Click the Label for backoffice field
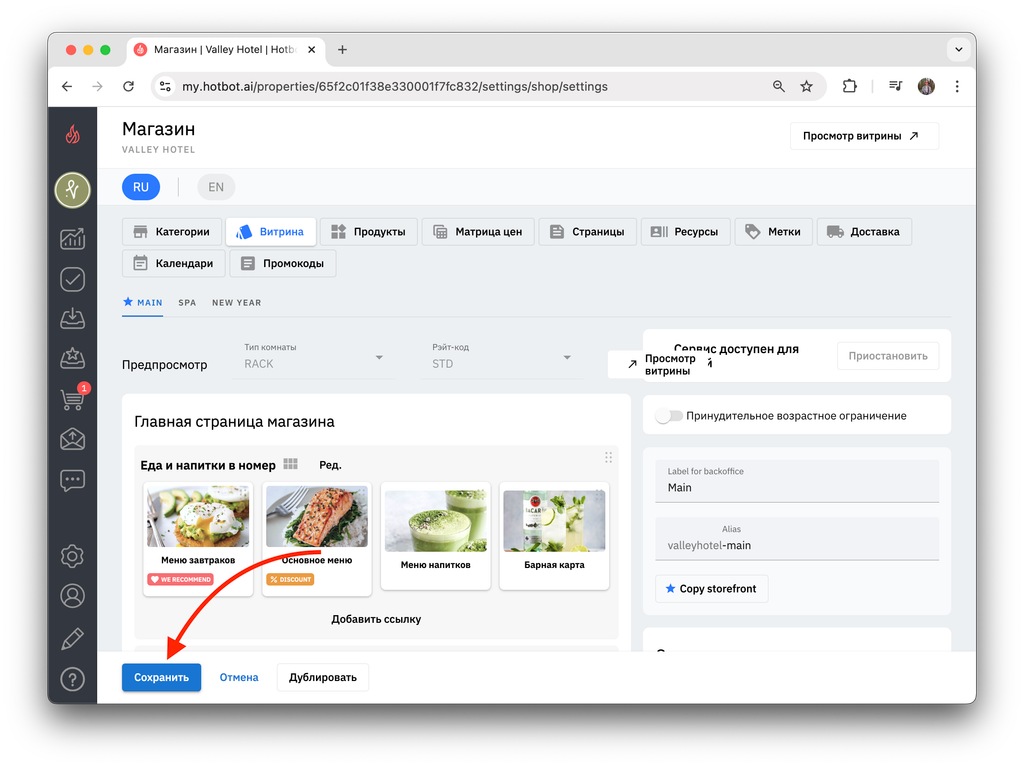The image size is (1024, 767). tap(797, 481)
